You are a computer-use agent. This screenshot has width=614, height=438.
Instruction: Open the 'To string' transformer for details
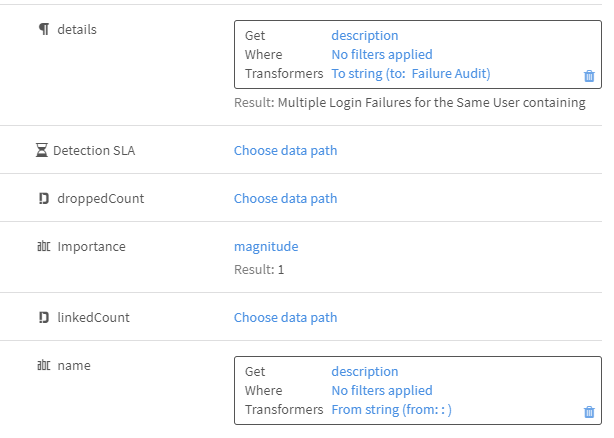411,74
